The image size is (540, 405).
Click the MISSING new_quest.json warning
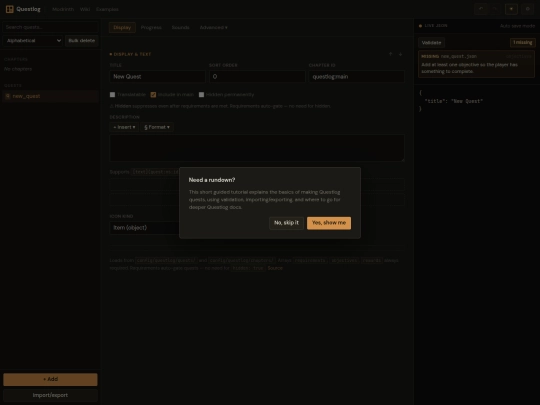[x=476, y=64]
